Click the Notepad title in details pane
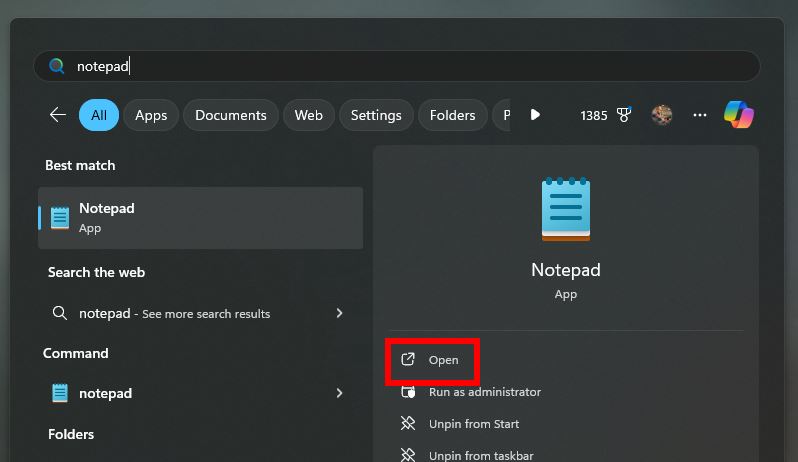 (565, 270)
